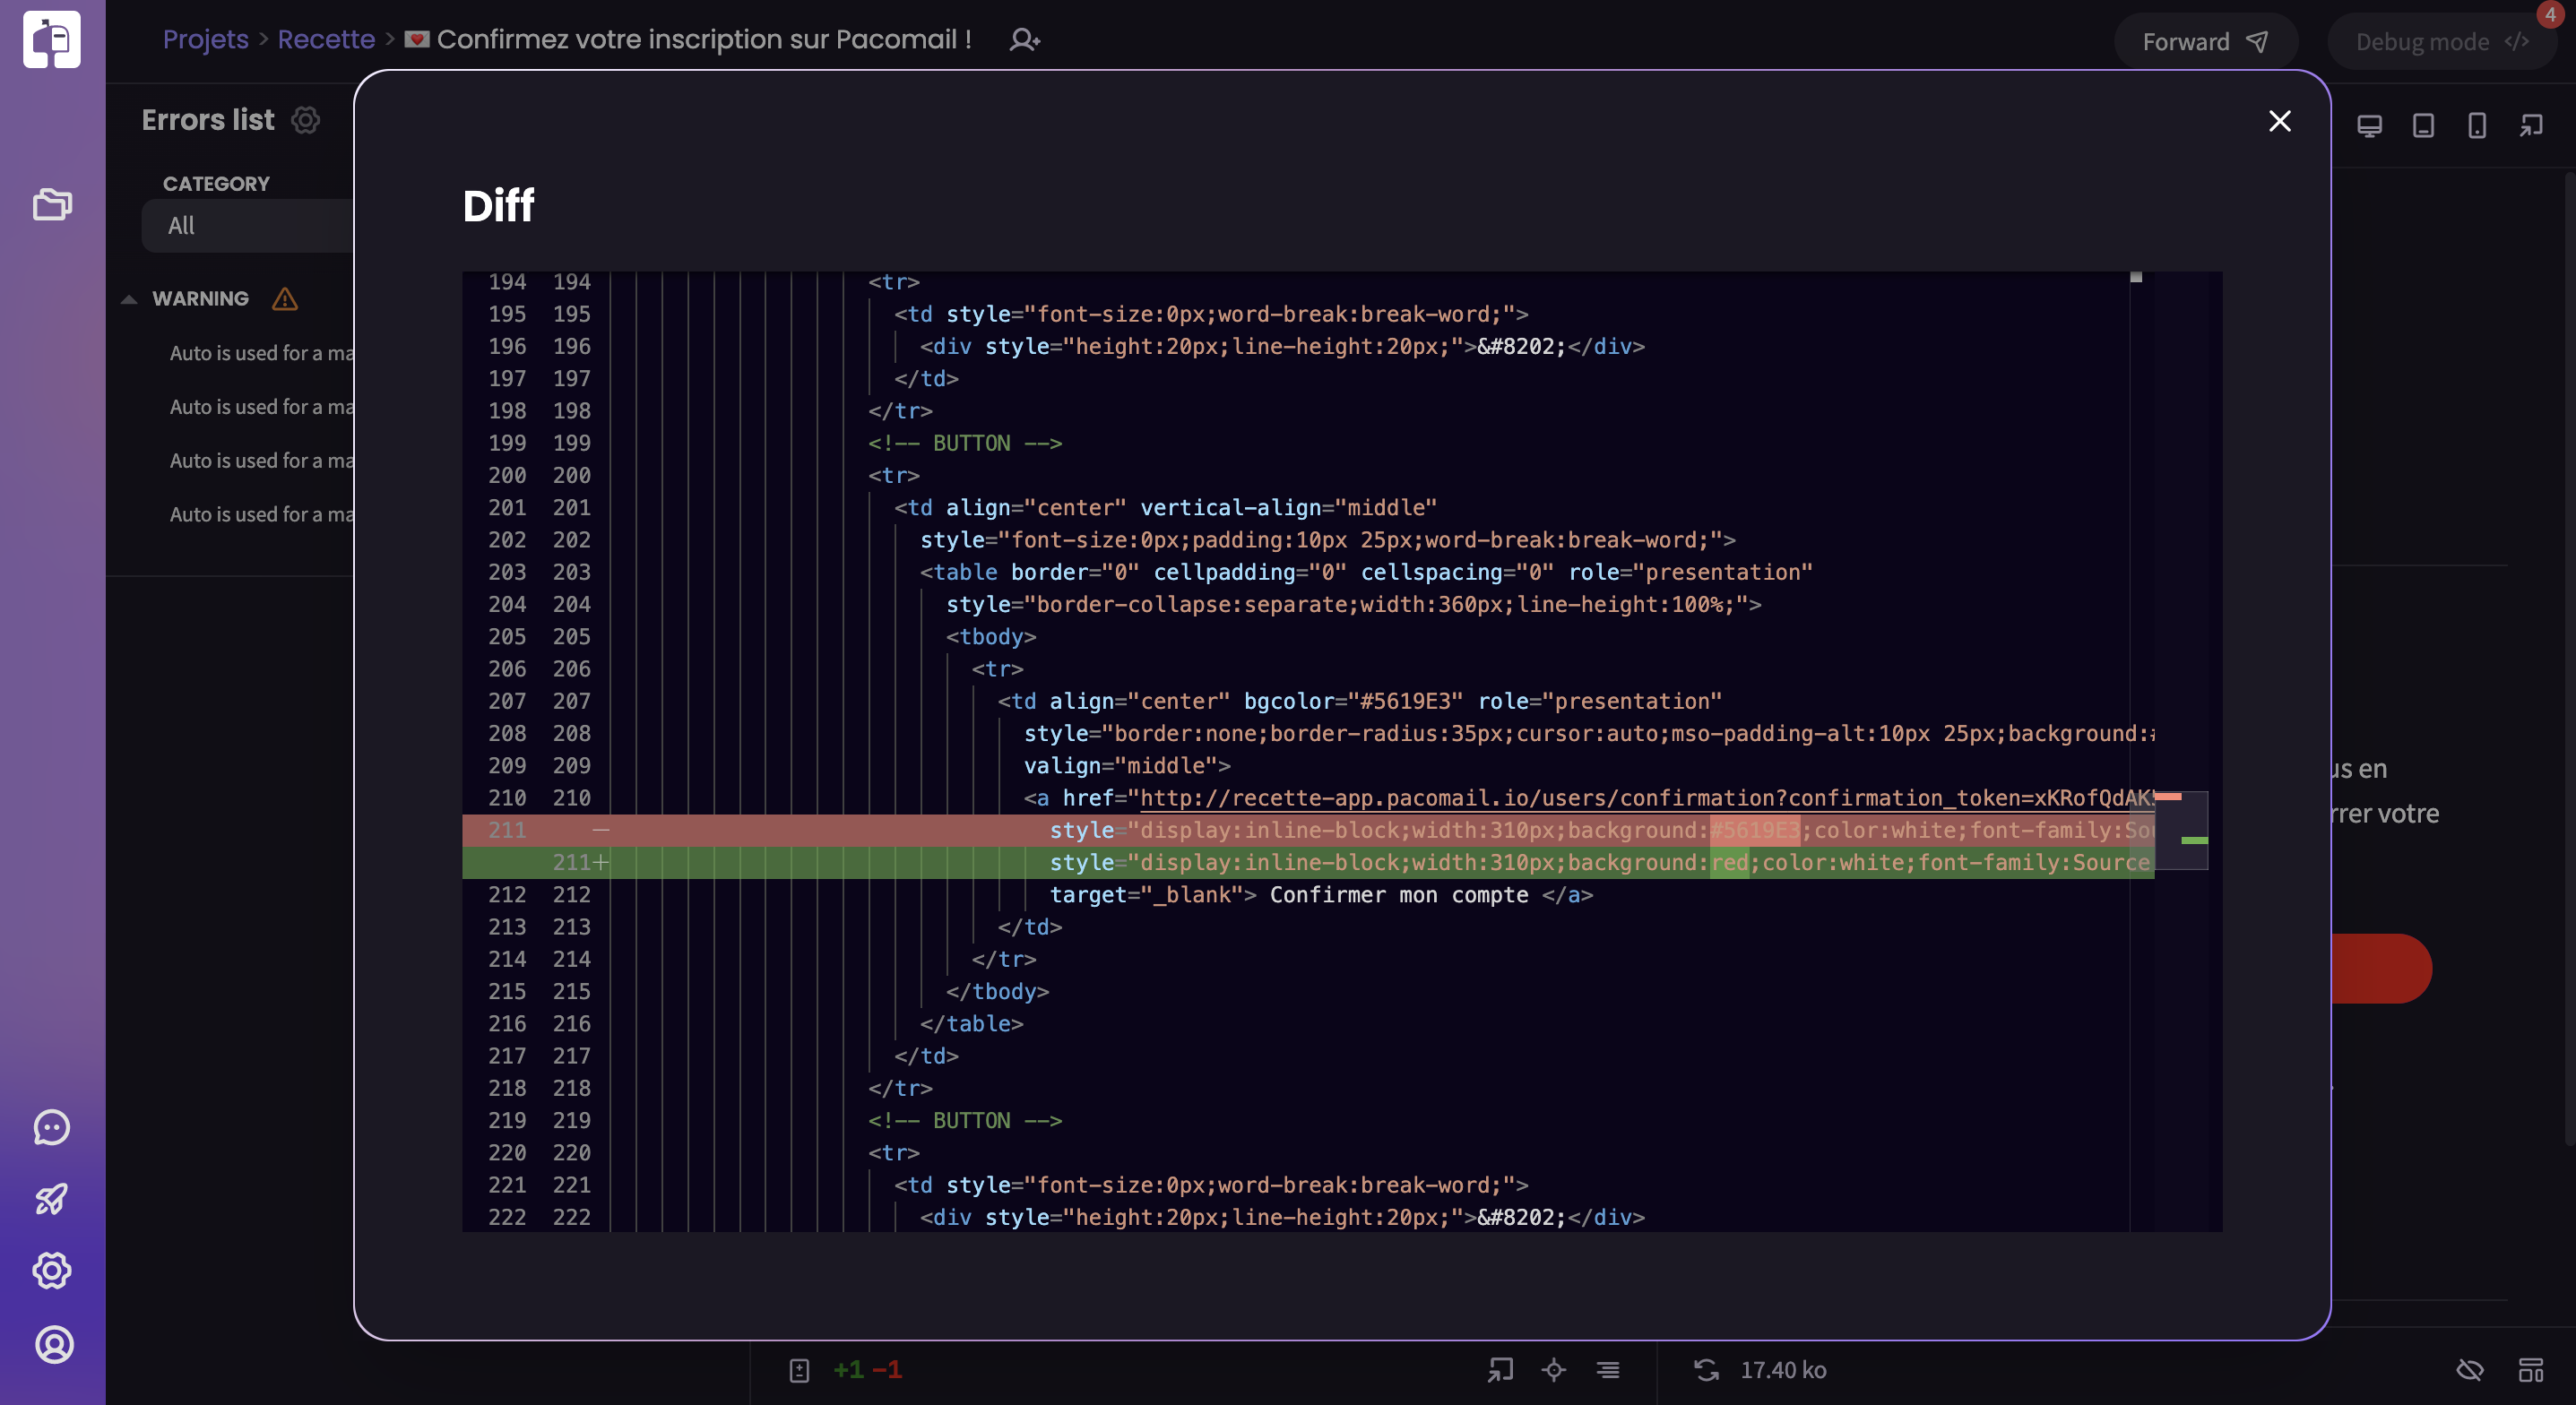Click the add collaborator icon
The image size is (2576, 1405).
click(x=1025, y=40)
